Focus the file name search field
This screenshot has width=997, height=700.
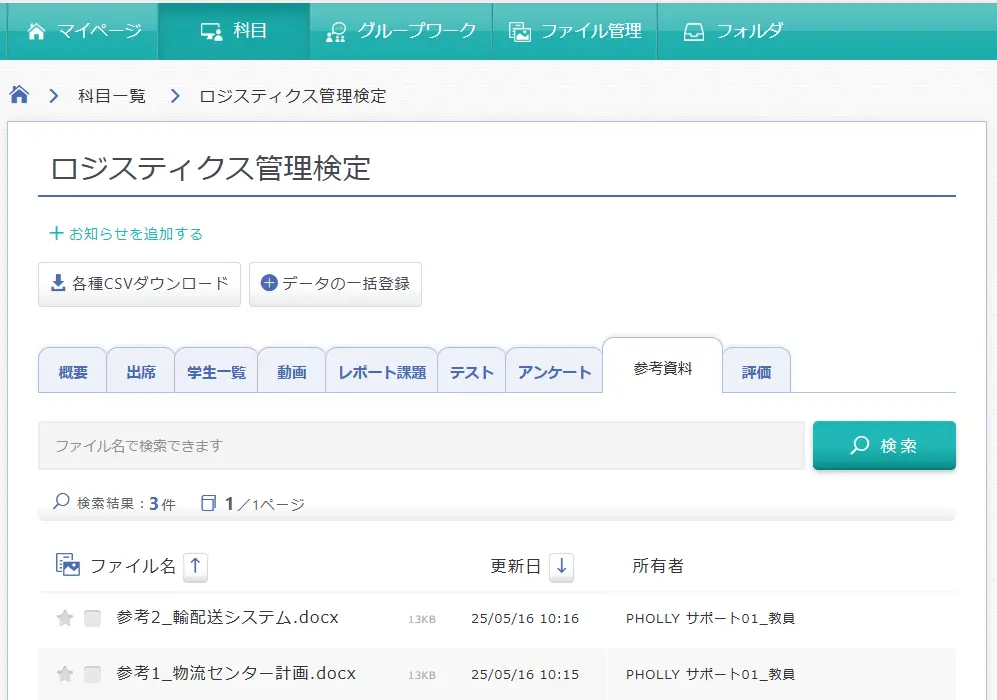422,446
